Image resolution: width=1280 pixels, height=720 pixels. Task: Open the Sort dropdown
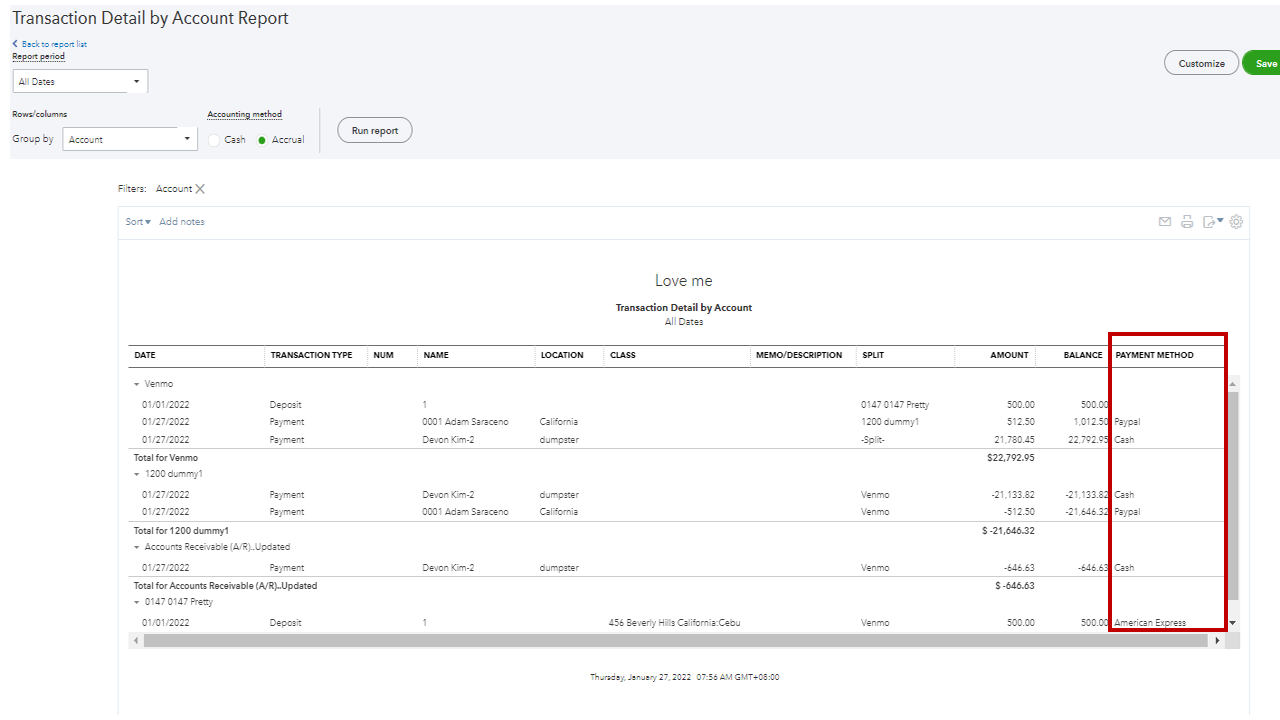pos(137,221)
